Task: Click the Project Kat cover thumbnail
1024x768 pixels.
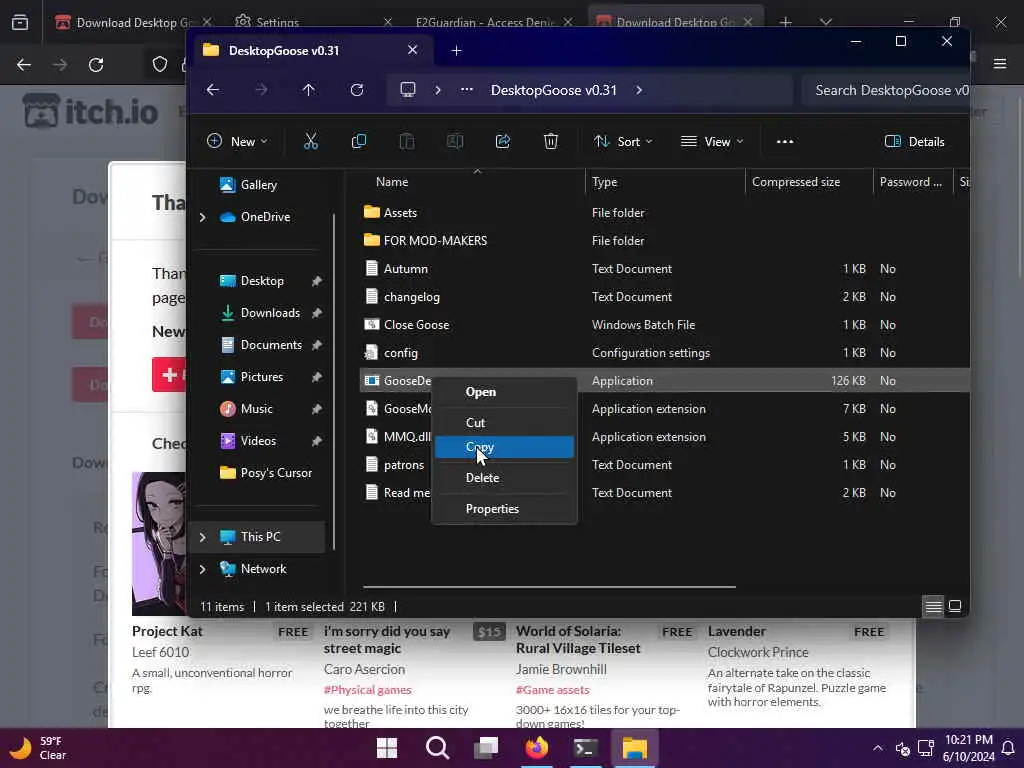Action: 159,543
